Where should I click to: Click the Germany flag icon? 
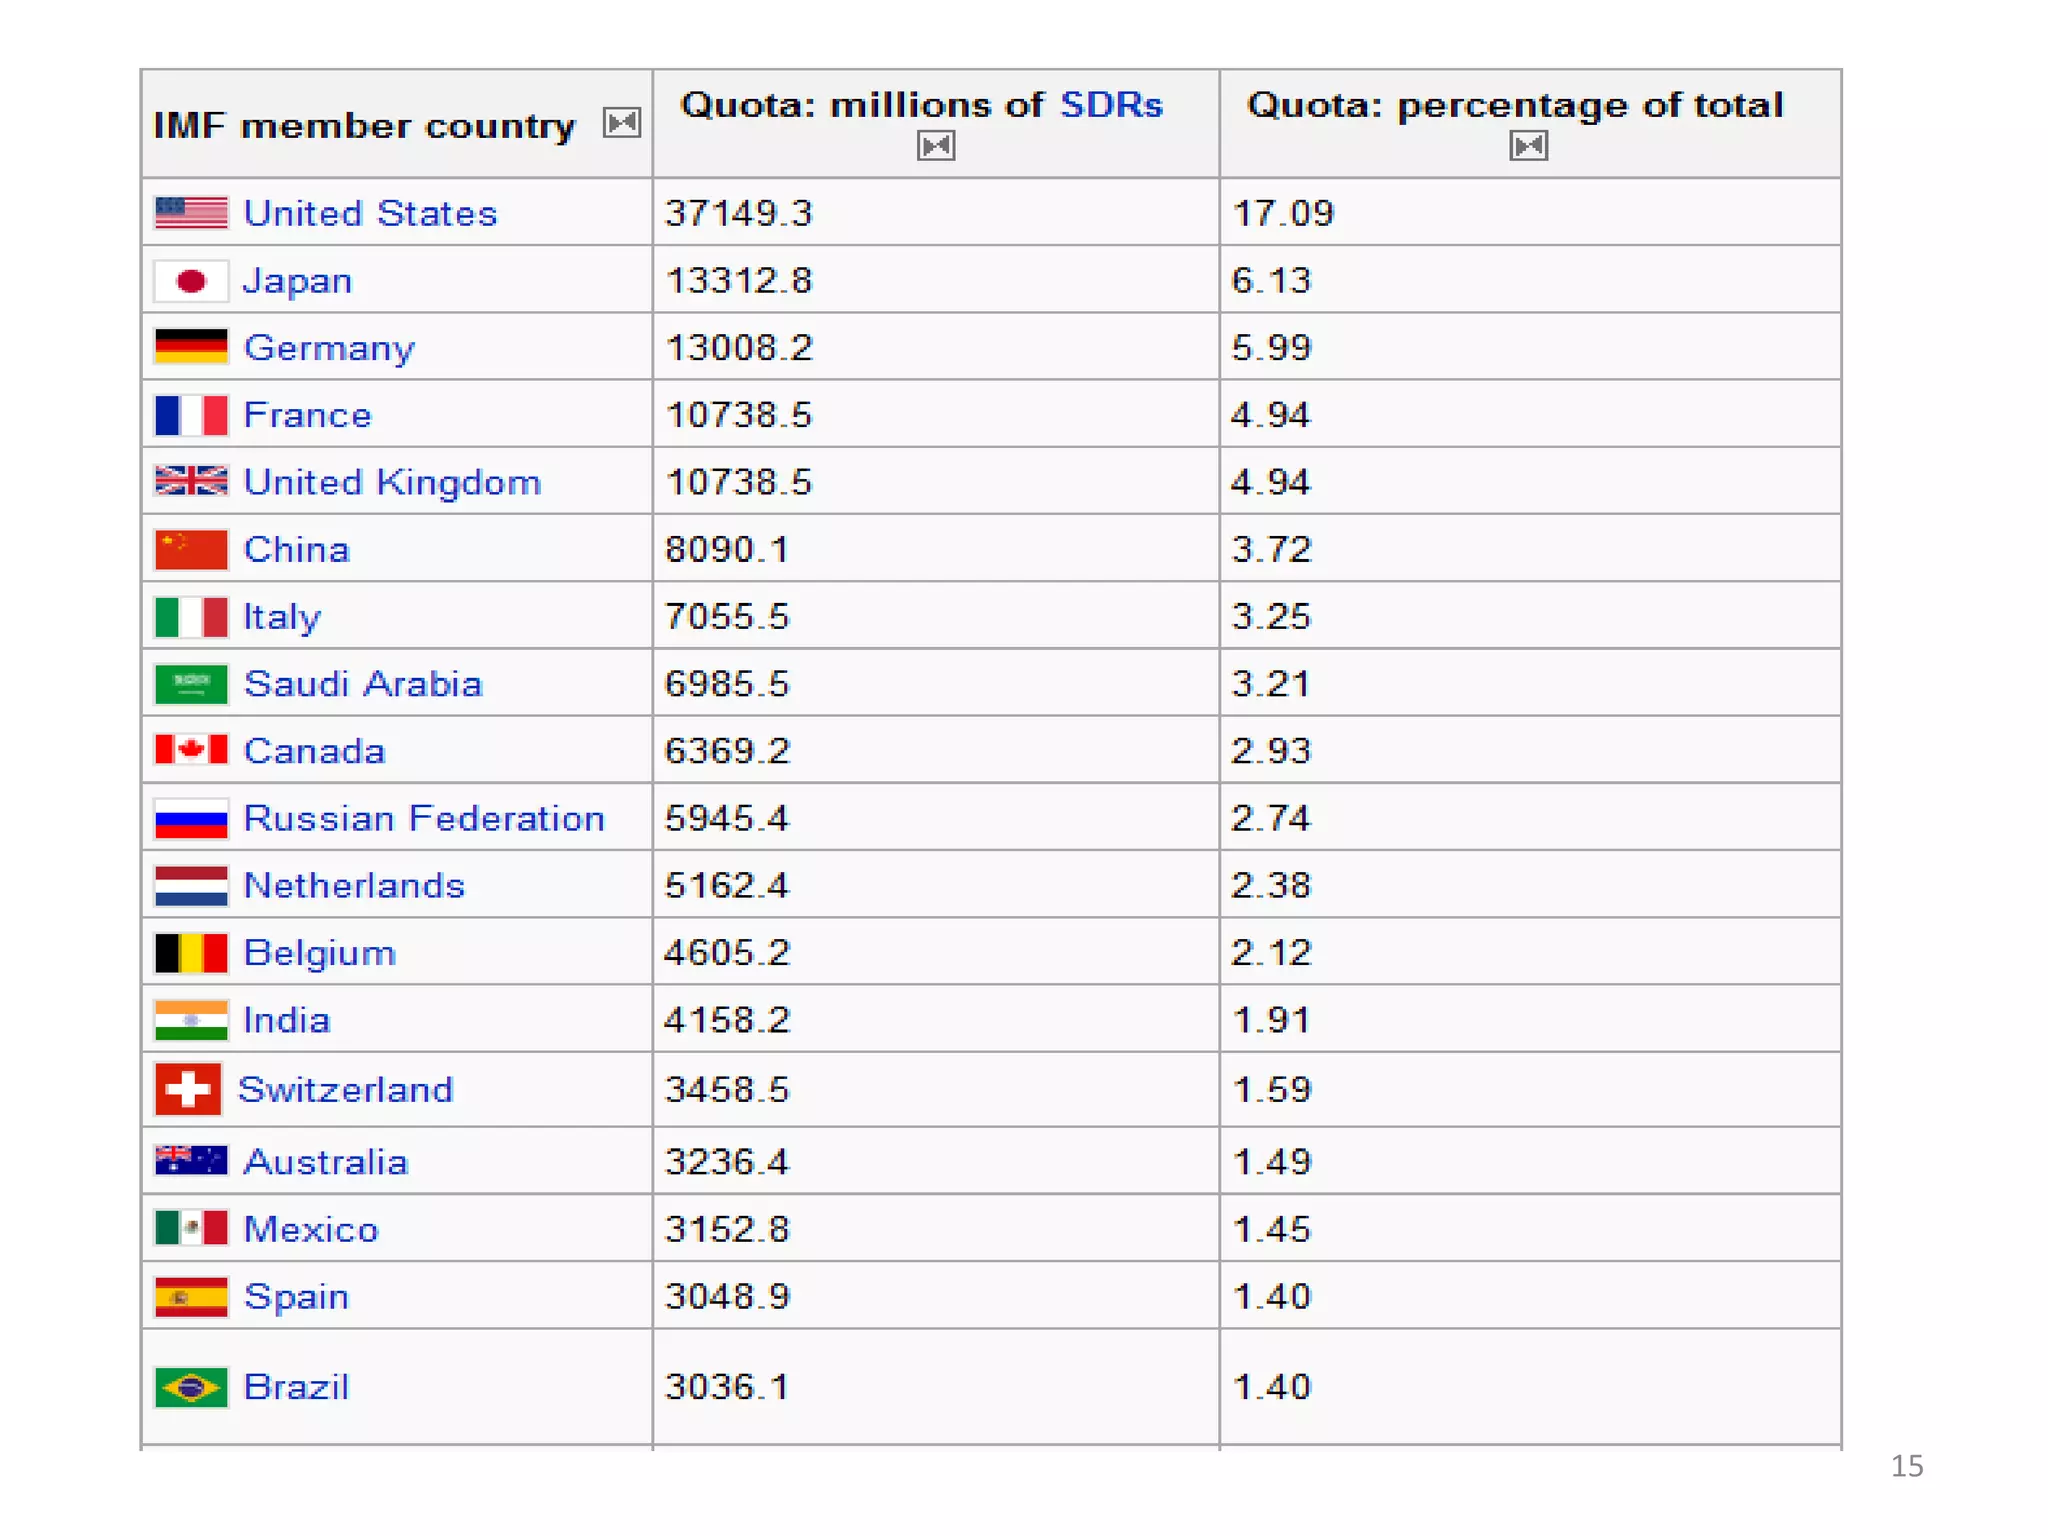click(x=191, y=347)
